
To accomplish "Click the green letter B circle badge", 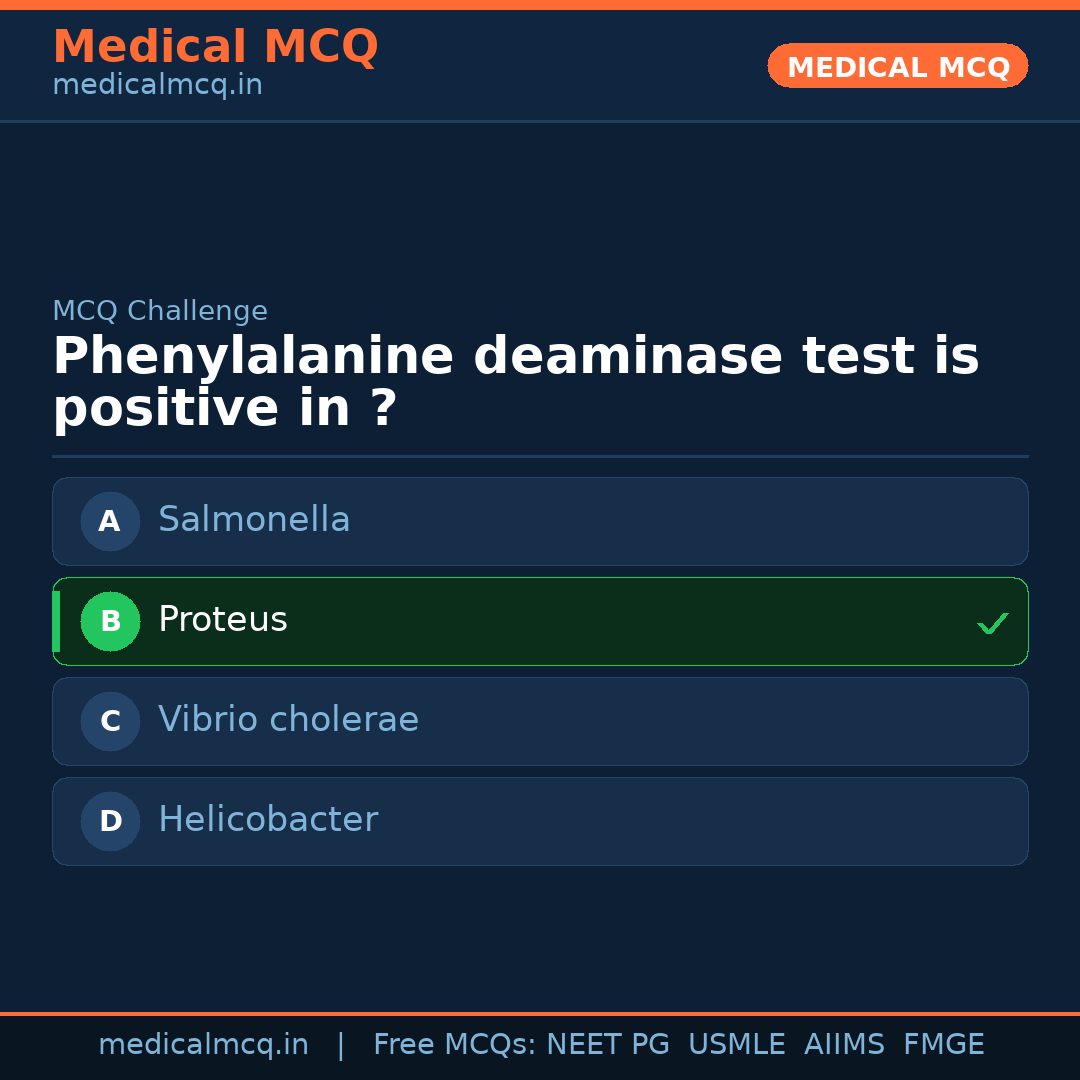I will (110, 621).
